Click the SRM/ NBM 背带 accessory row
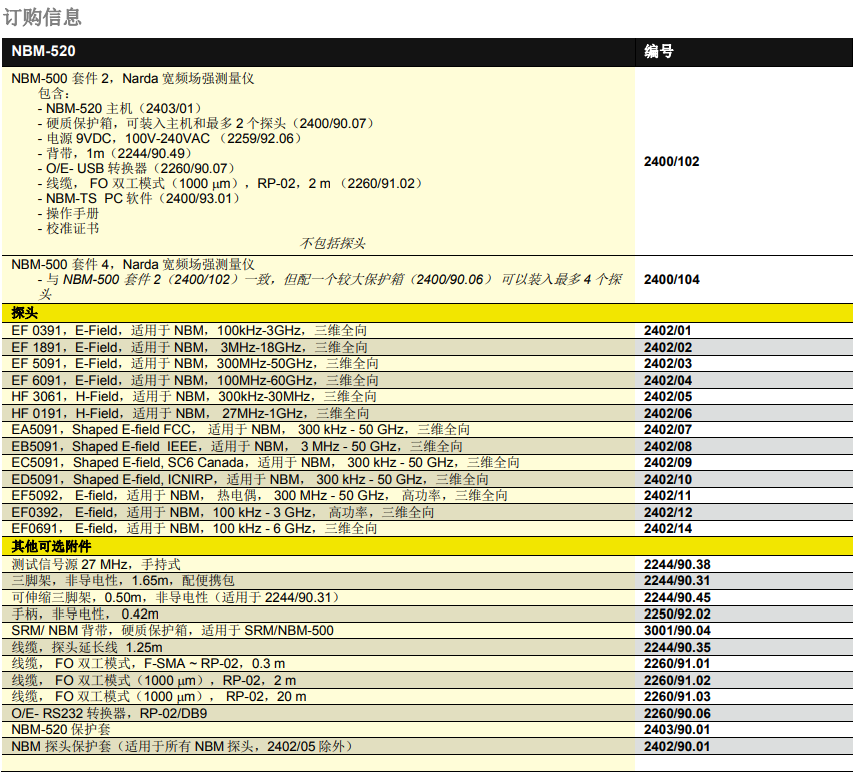The height and width of the screenshot is (773, 857). [x=172, y=630]
